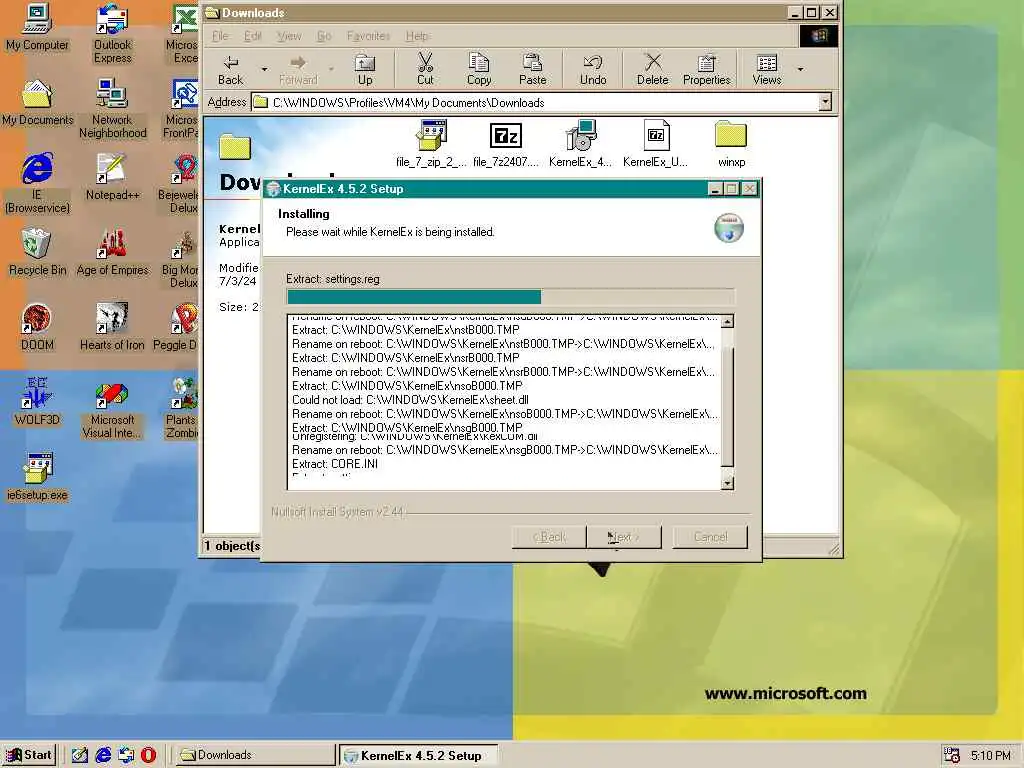Click the system tray scheduler icon
The height and width of the screenshot is (768, 1024).
[952, 755]
